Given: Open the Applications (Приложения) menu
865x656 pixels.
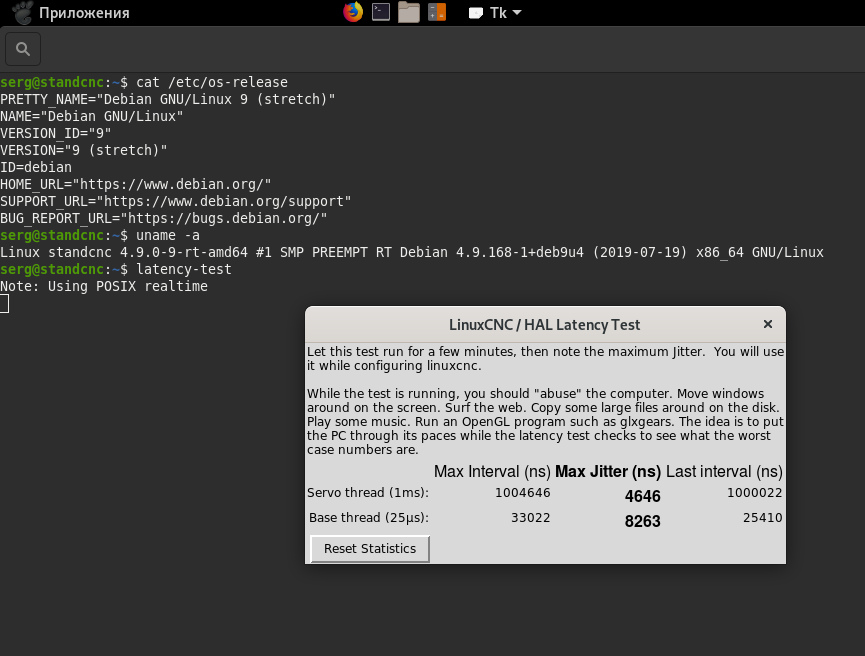Looking at the screenshot, I should (x=84, y=13).
